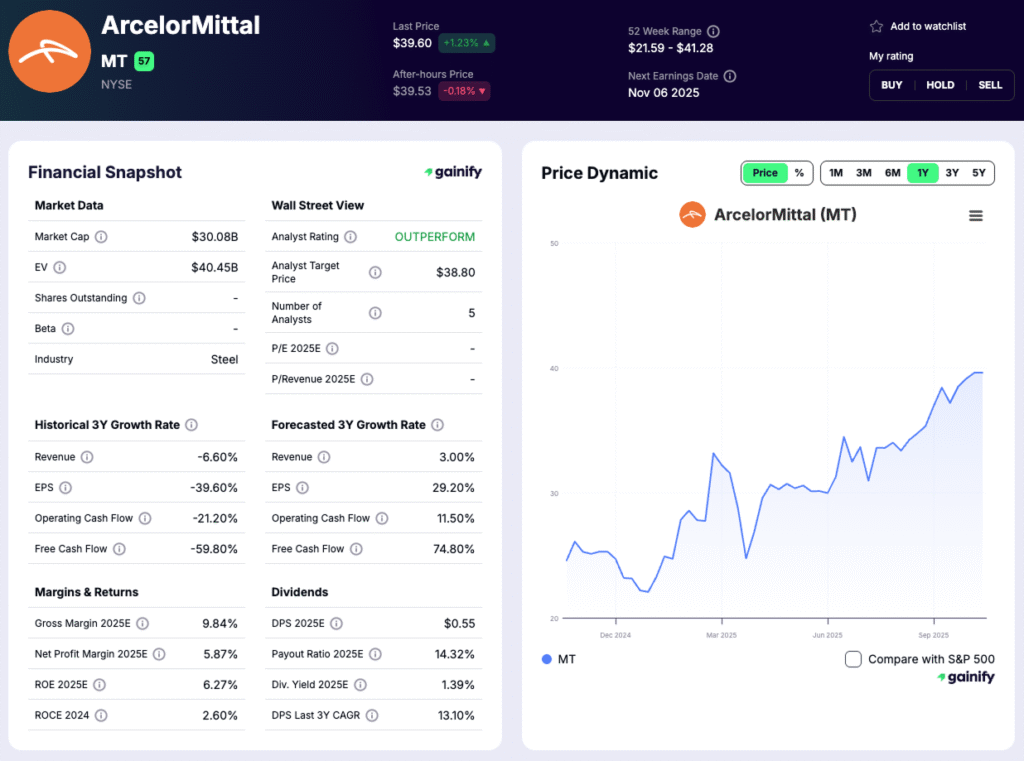
Task: Switch chart display to percentage mode
Action: 797,172
